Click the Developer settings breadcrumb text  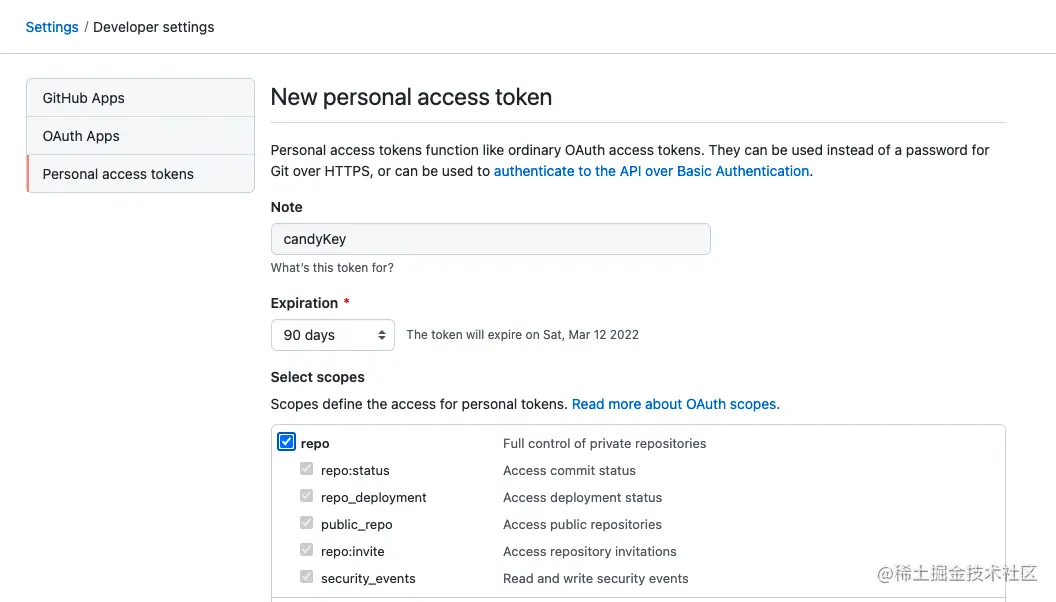(154, 27)
